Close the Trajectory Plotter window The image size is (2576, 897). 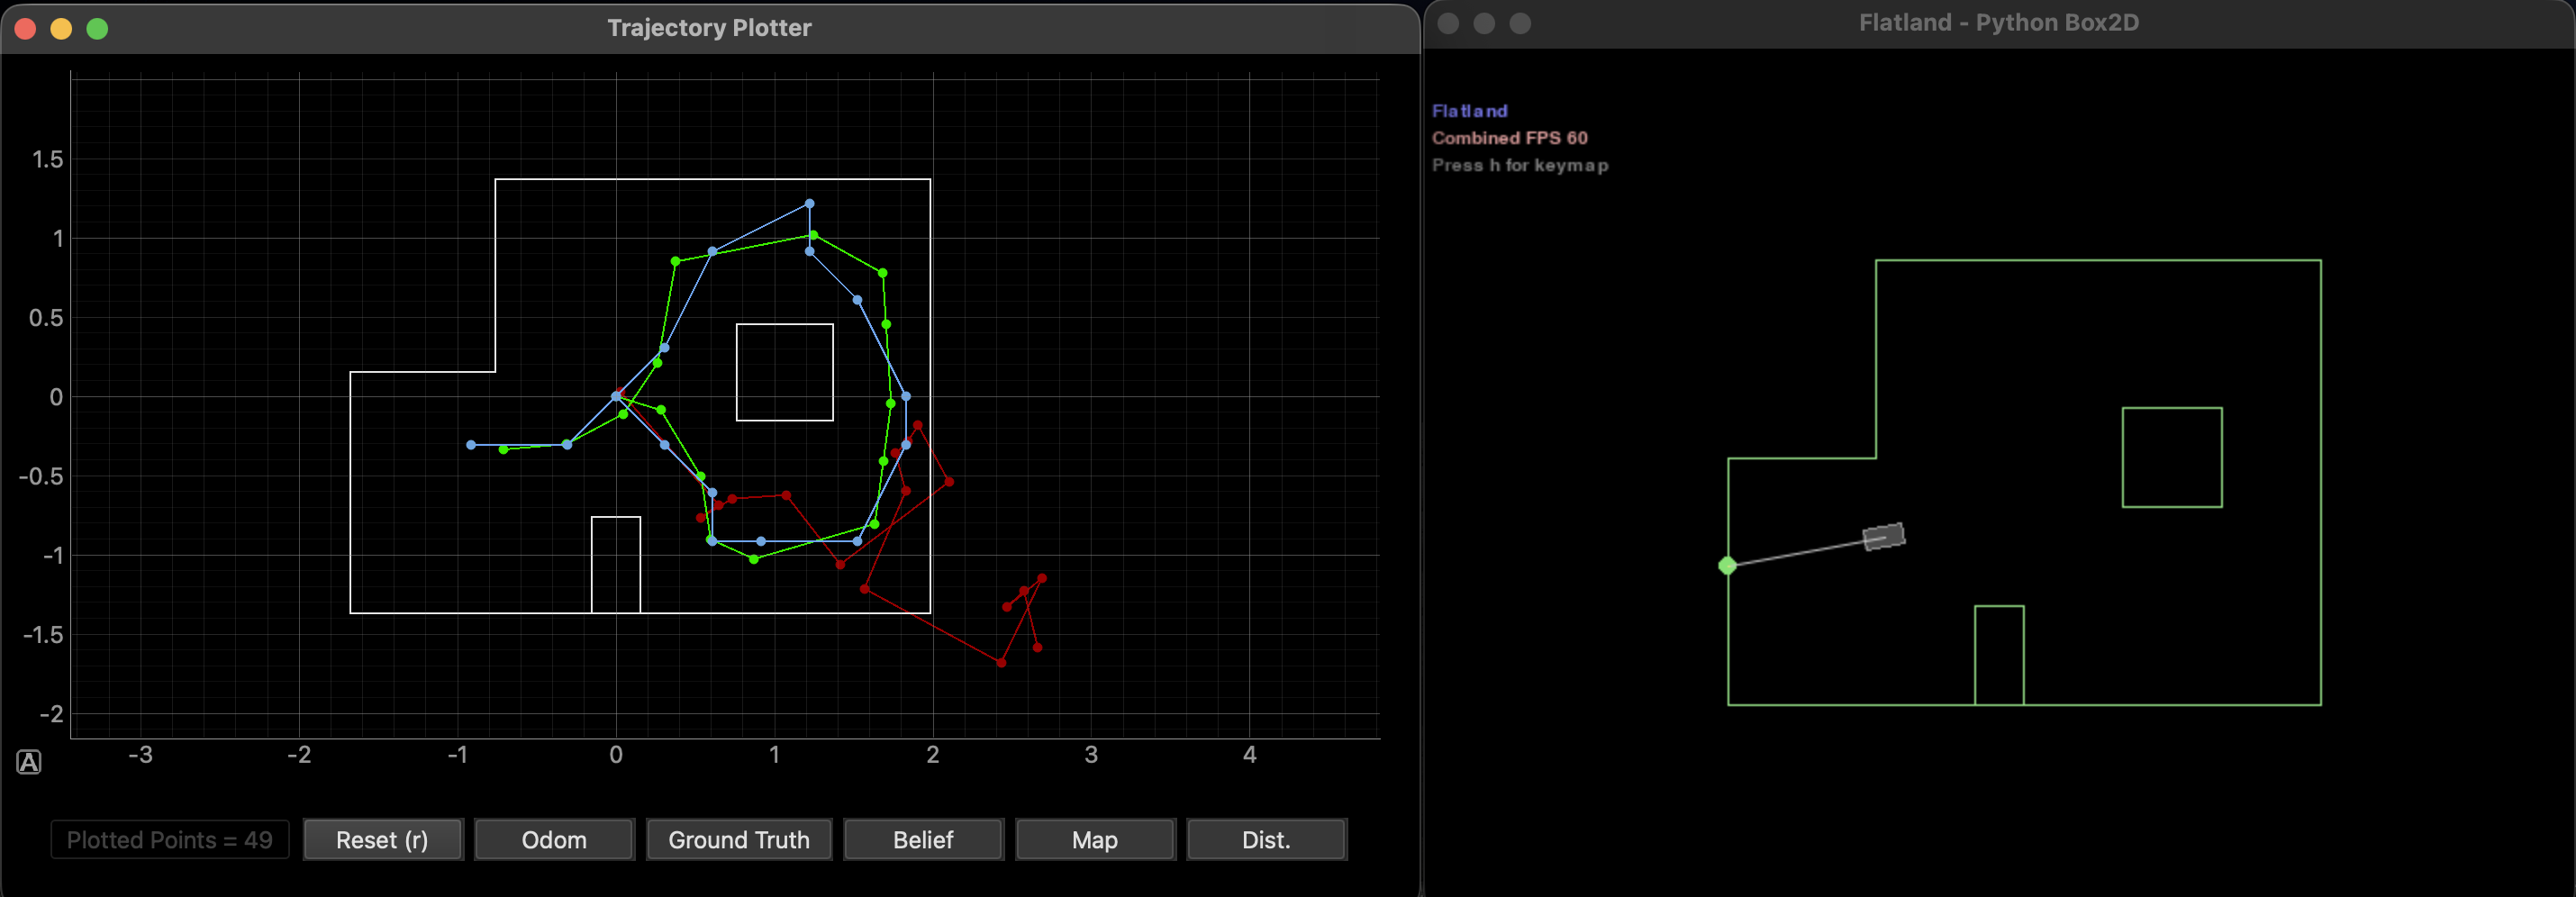click(26, 29)
